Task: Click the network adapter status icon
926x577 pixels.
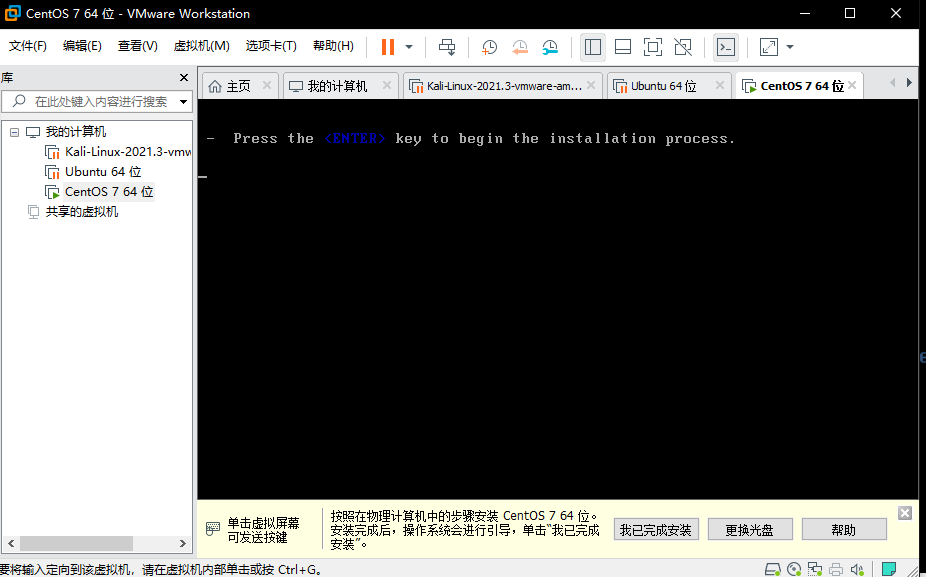Action: [816, 568]
